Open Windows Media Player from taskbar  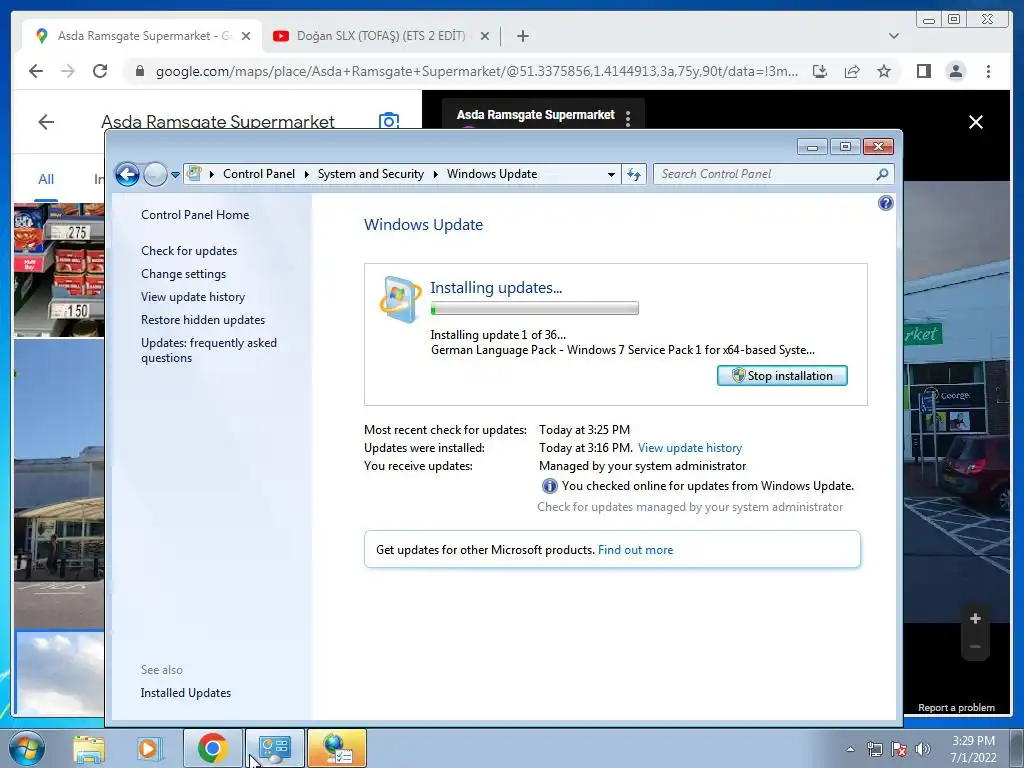[x=148, y=749]
